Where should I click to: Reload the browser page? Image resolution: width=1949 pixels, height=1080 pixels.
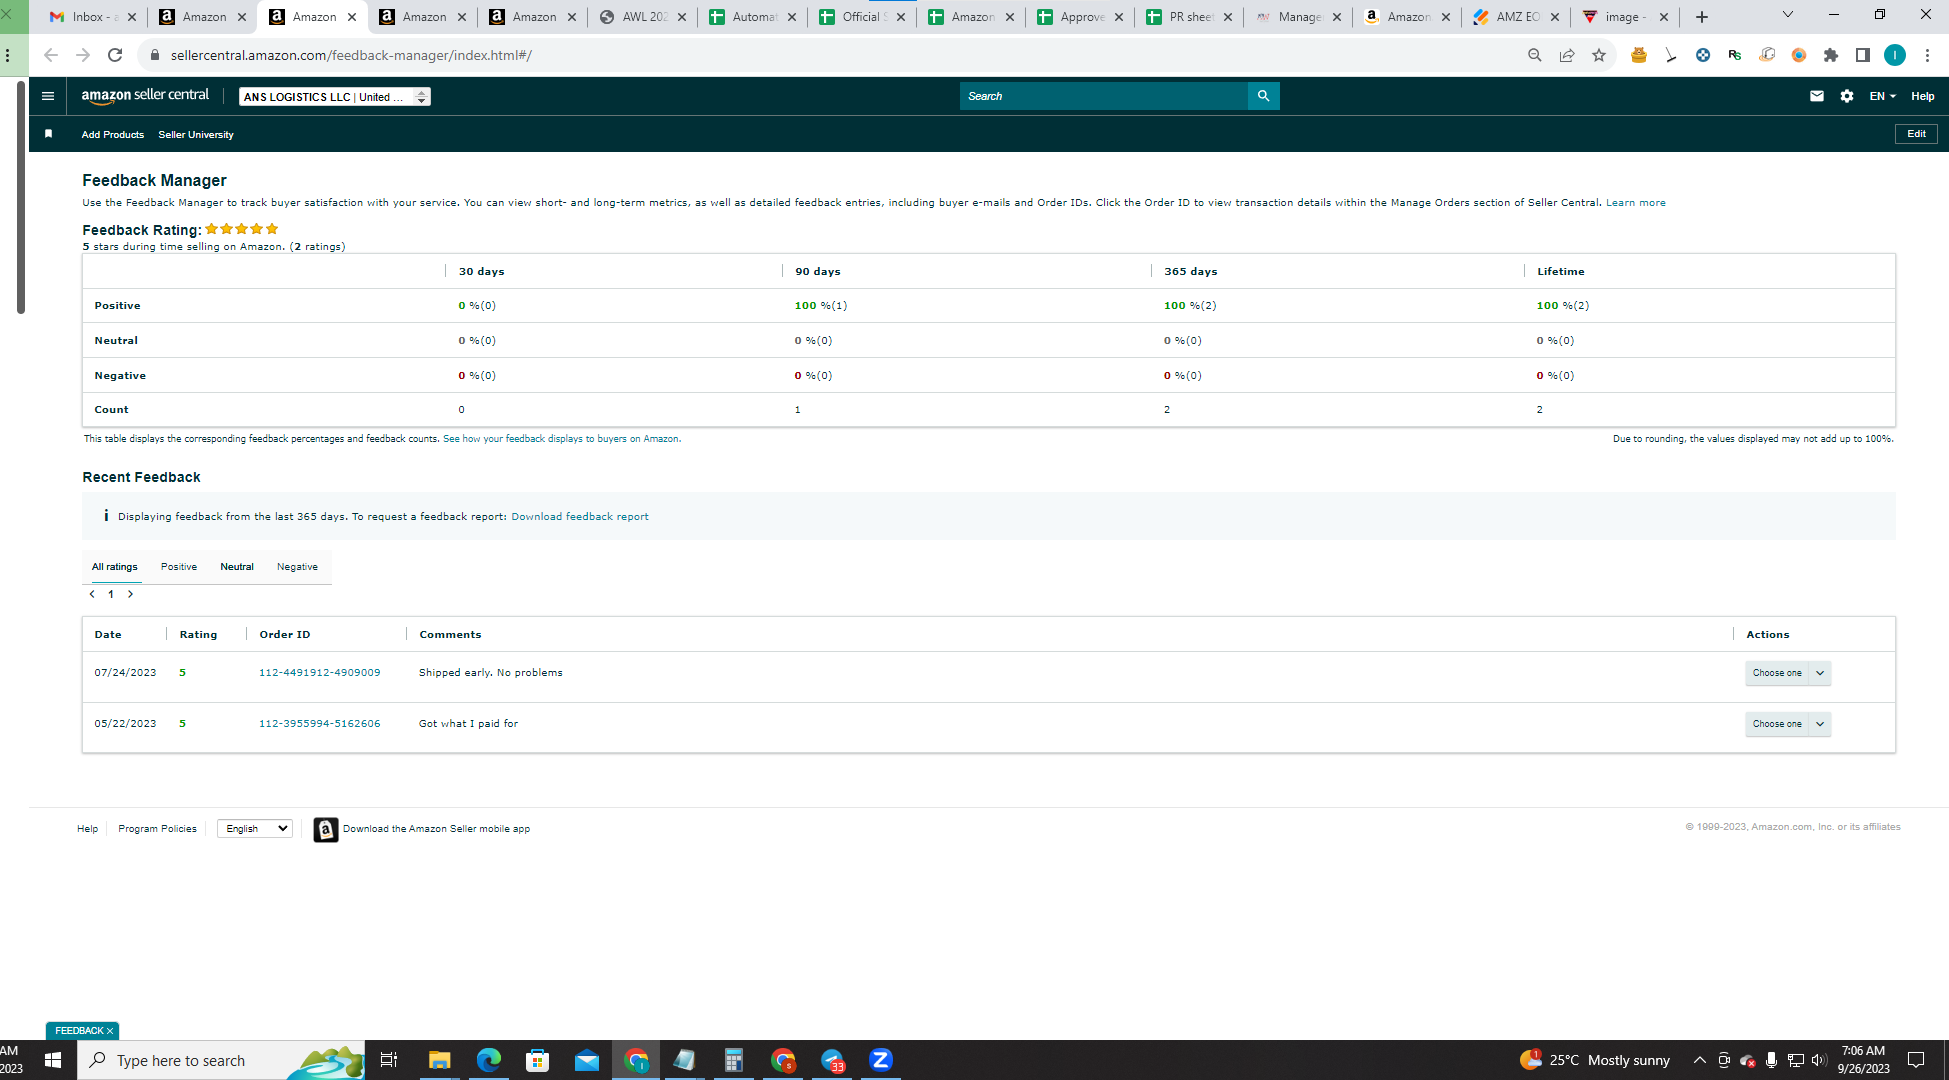[x=115, y=55]
